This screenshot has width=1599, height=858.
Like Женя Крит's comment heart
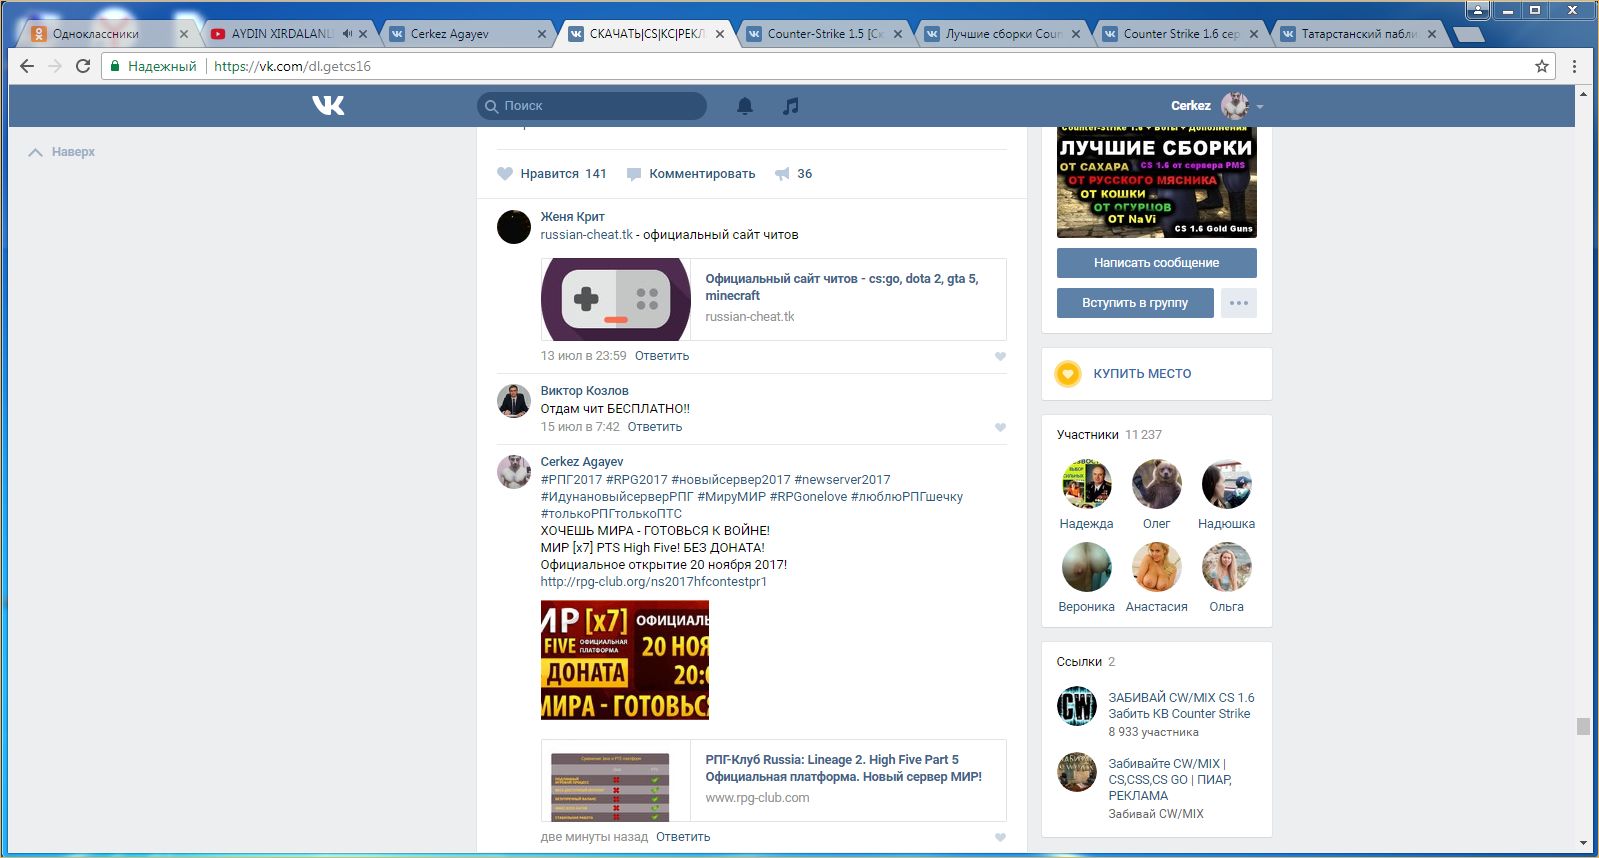(1000, 356)
